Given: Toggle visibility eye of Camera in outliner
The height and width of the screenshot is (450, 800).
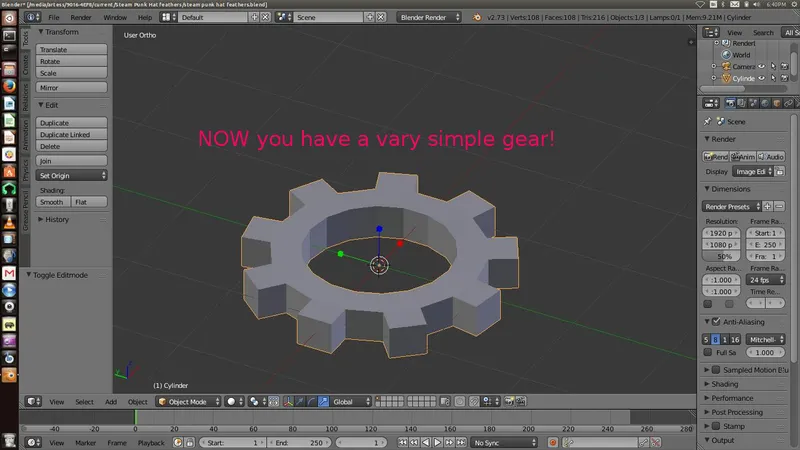Looking at the screenshot, I should tap(761, 67).
